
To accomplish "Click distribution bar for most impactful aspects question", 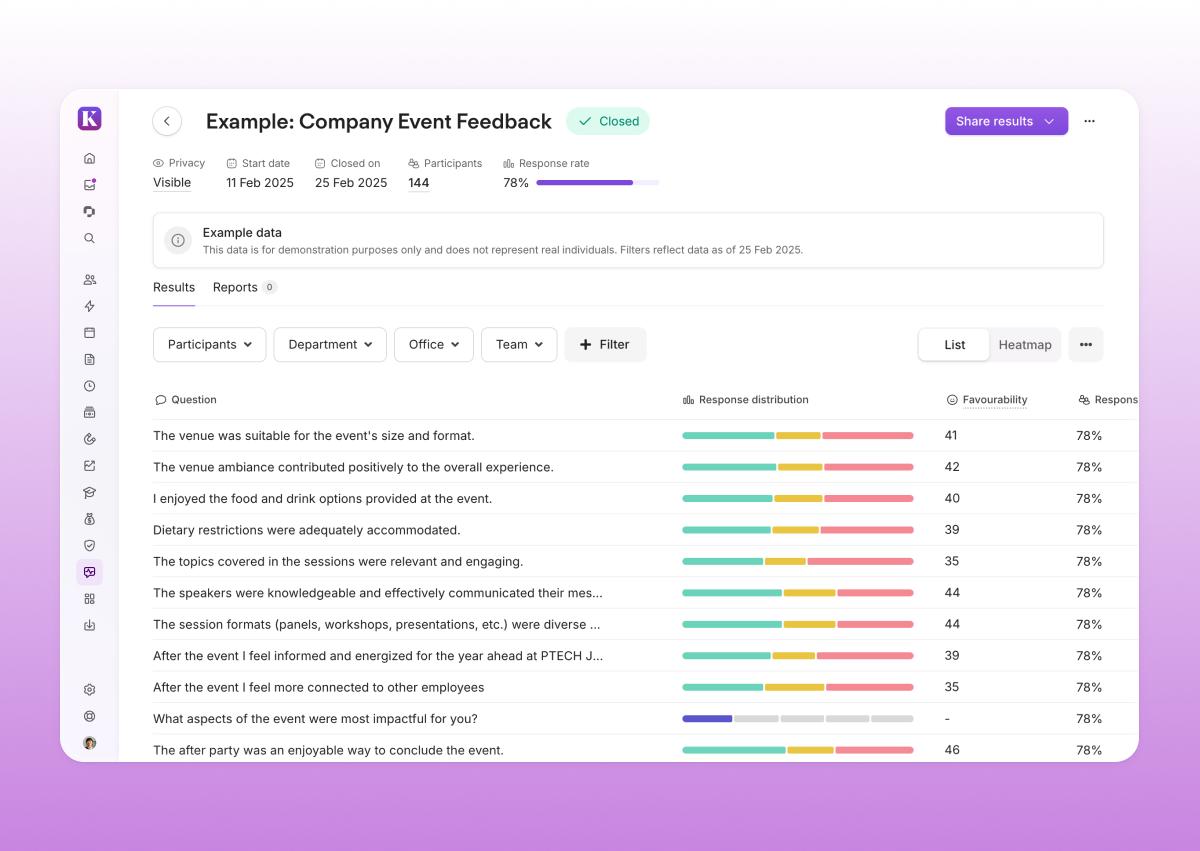I will click(798, 719).
